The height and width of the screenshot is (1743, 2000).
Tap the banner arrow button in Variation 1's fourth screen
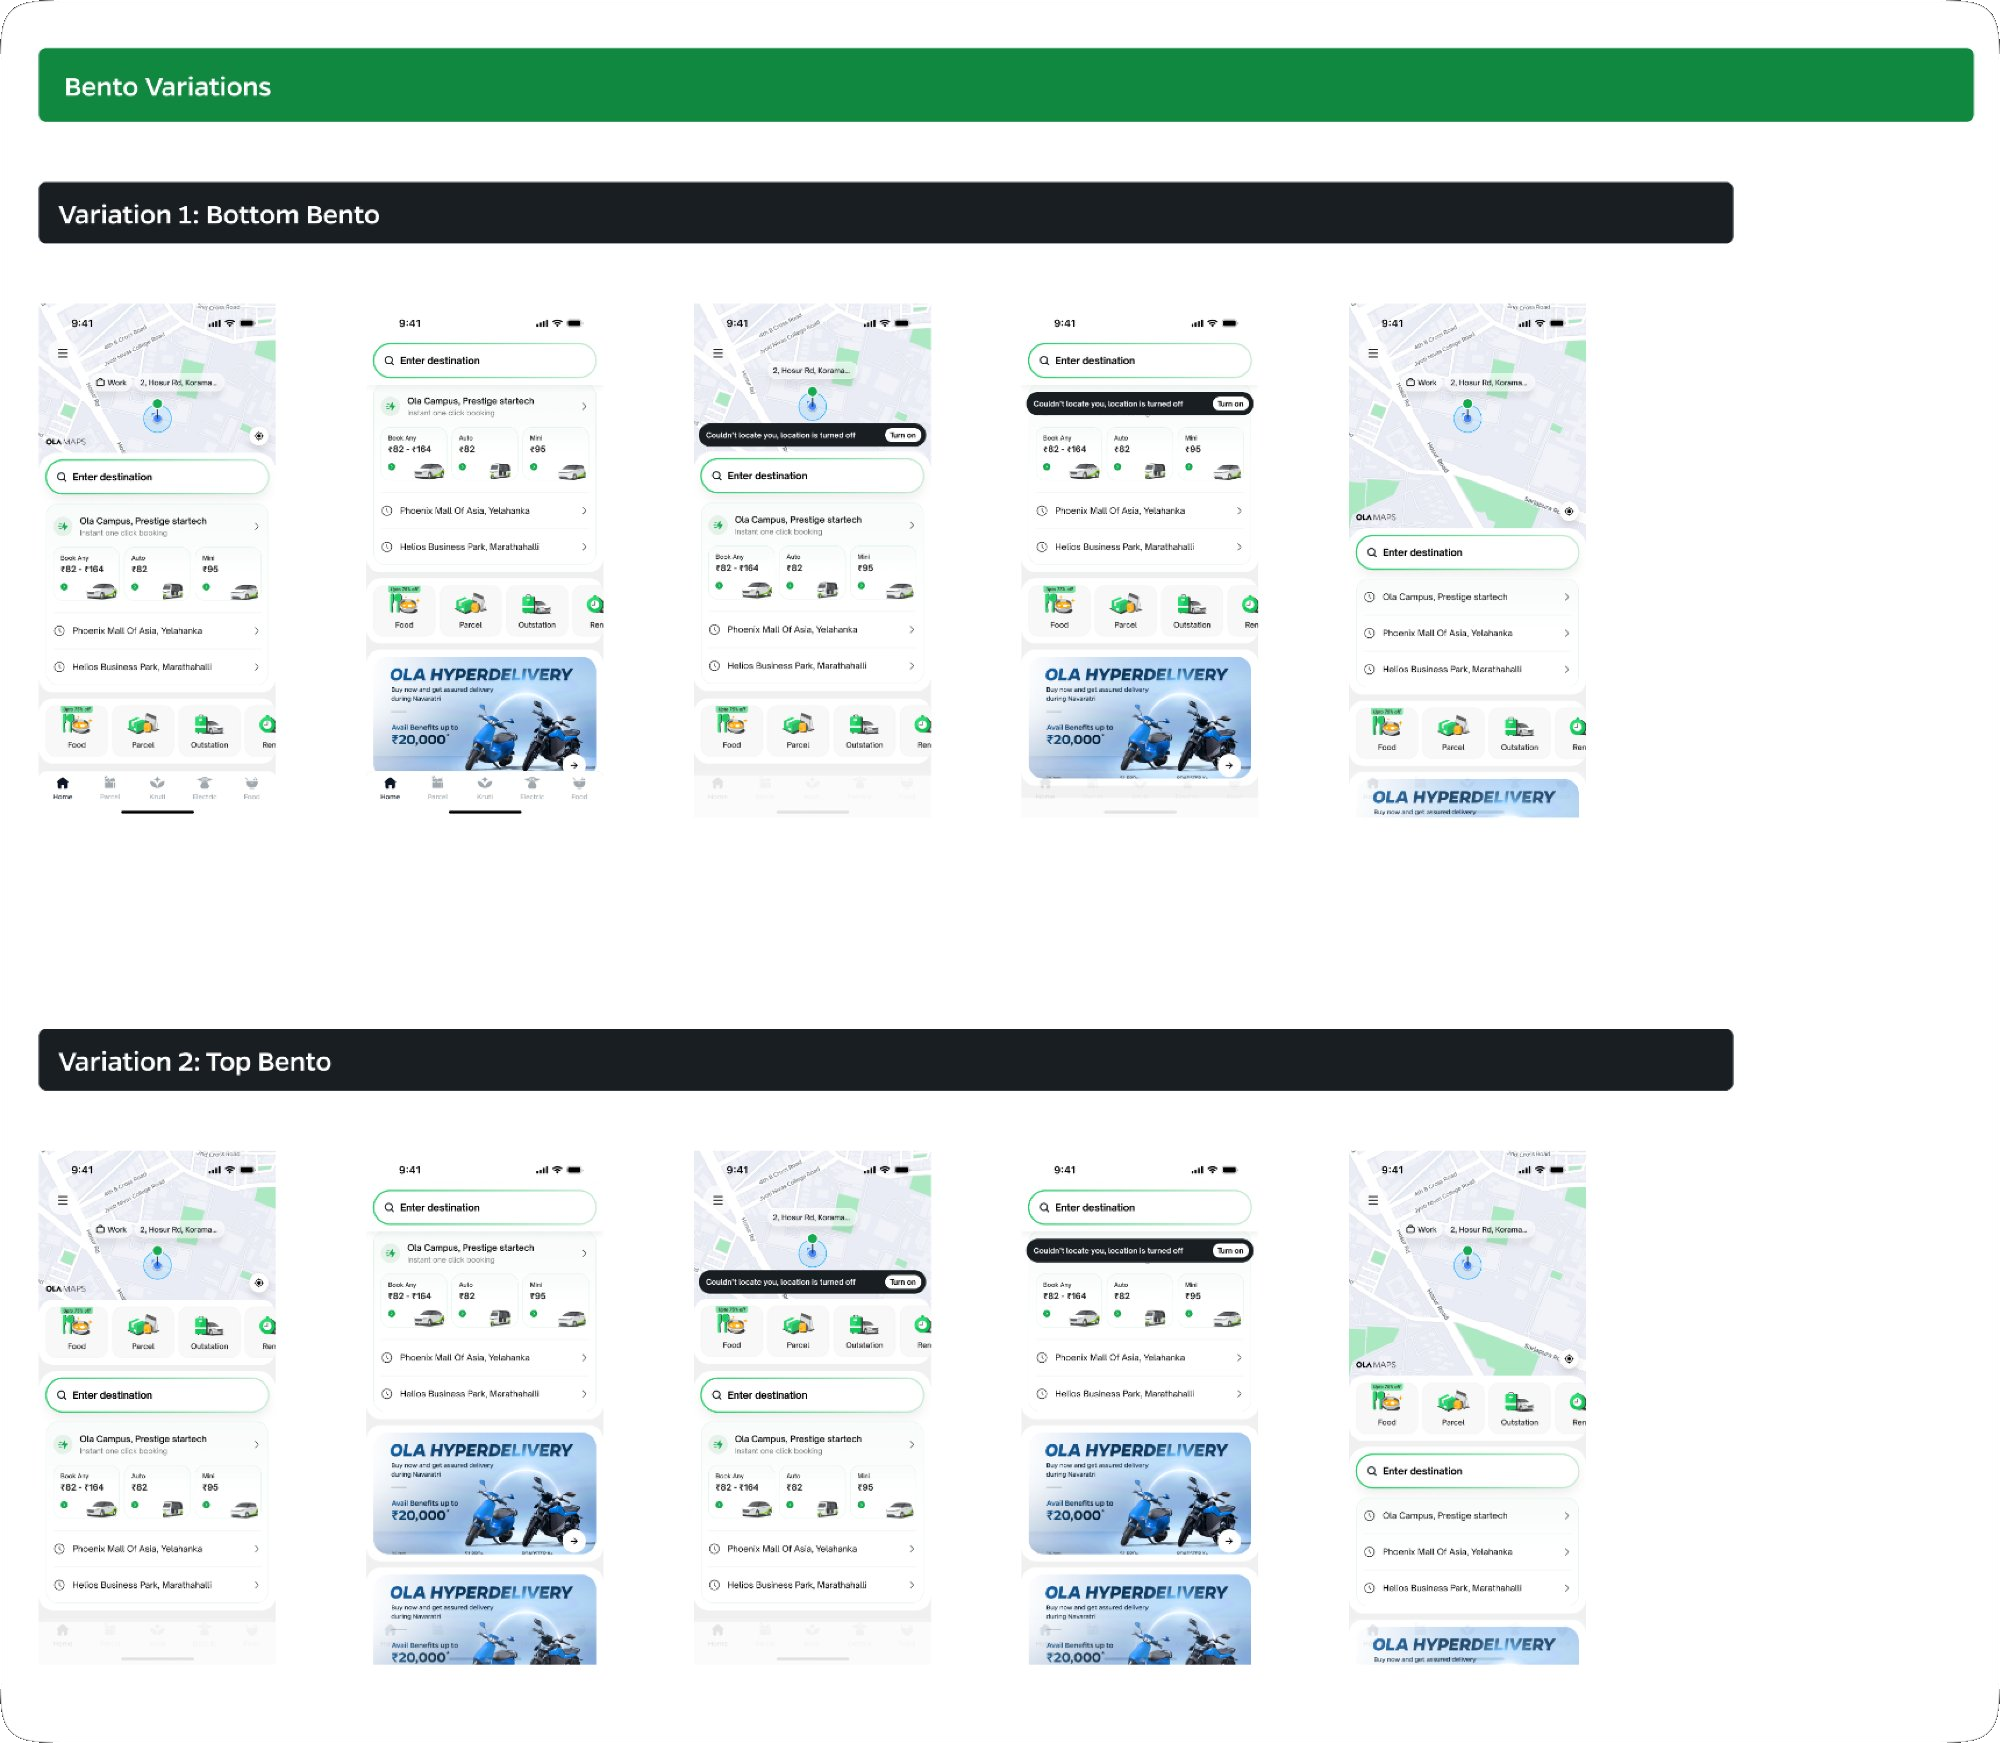[x=1229, y=765]
